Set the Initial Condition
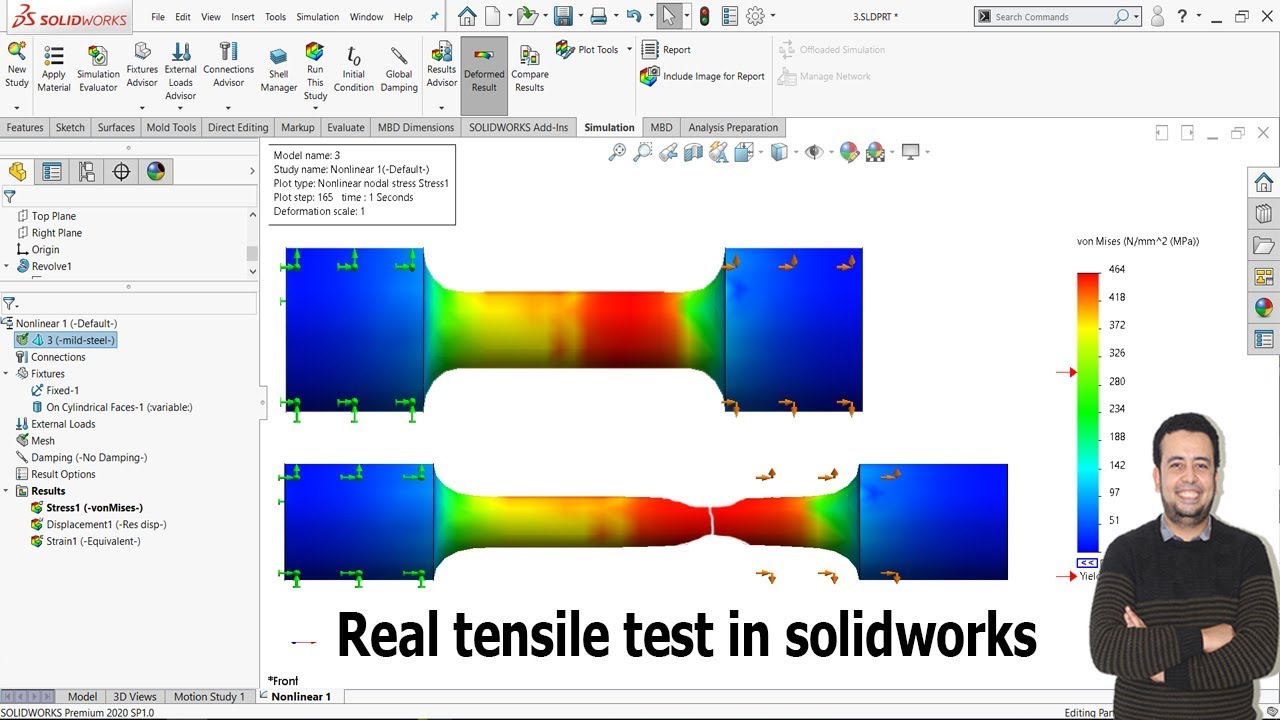The image size is (1280, 720). 354,70
